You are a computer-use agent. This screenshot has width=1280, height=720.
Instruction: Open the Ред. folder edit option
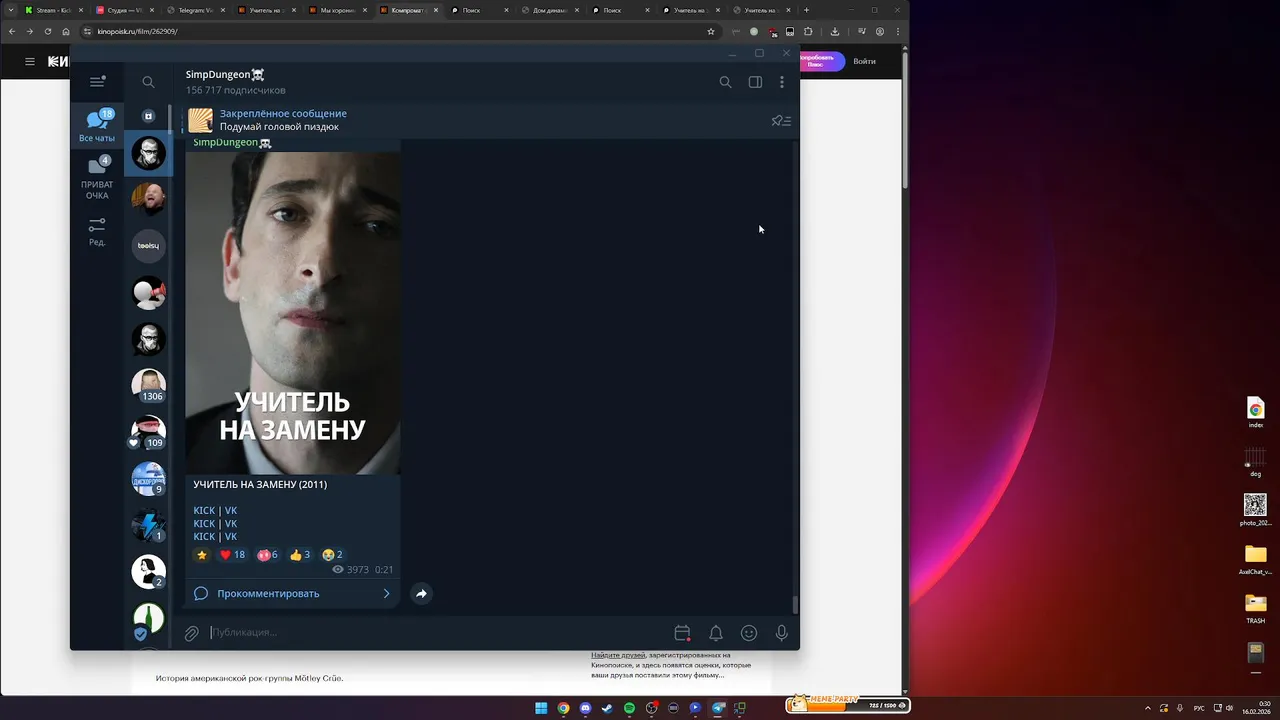click(97, 231)
